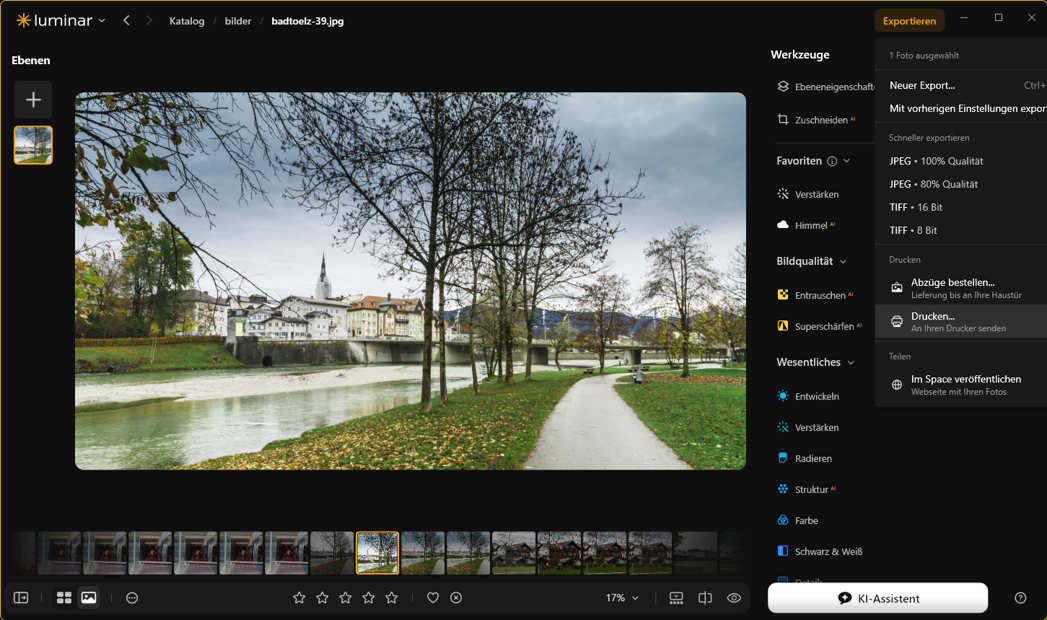Open help question mark icon

point(1020,598)
